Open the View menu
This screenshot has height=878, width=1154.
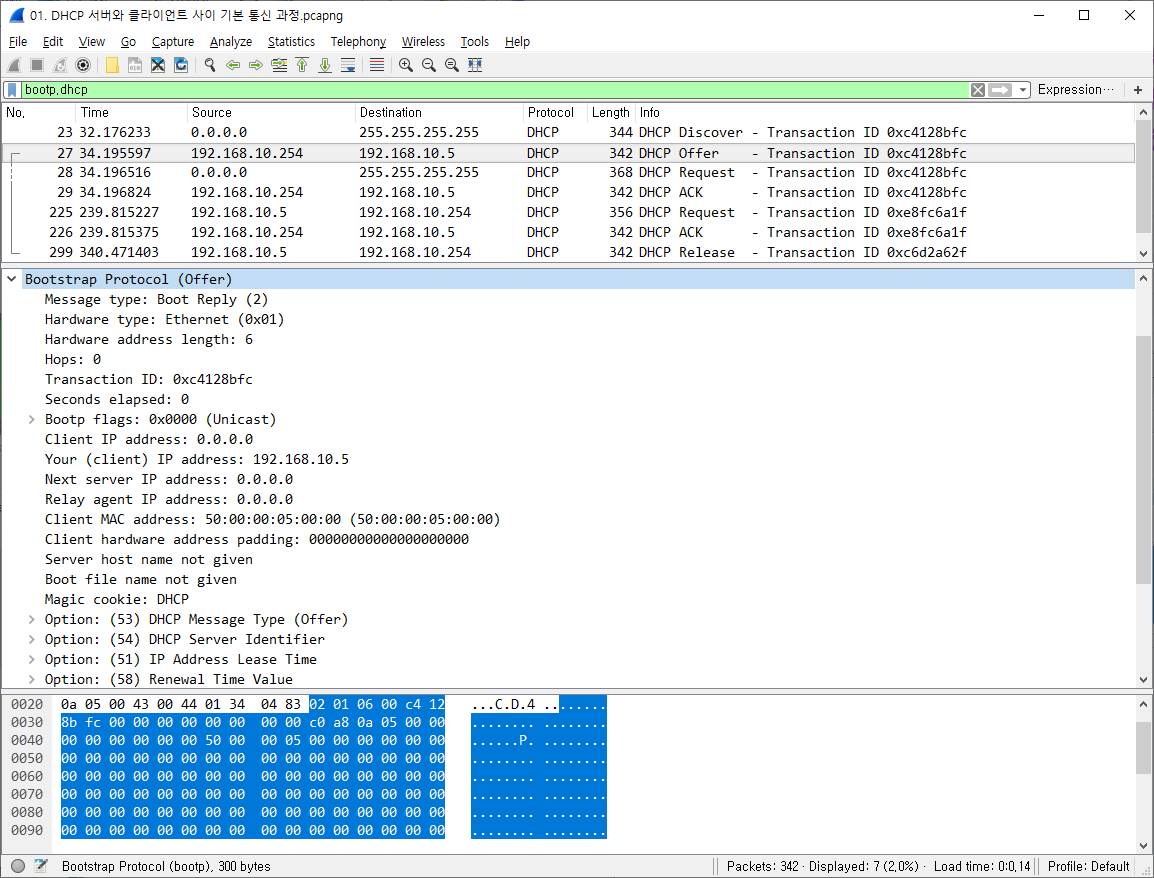92,42
